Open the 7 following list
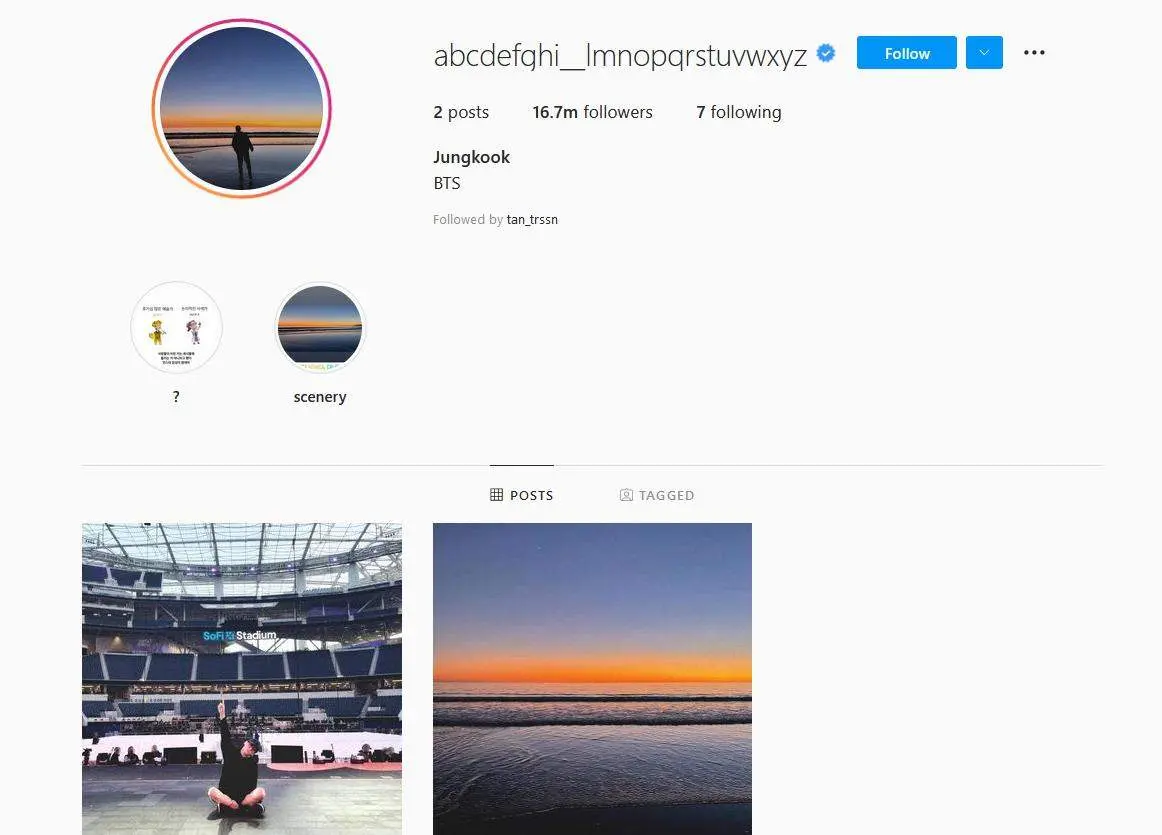 coord(739,113)
